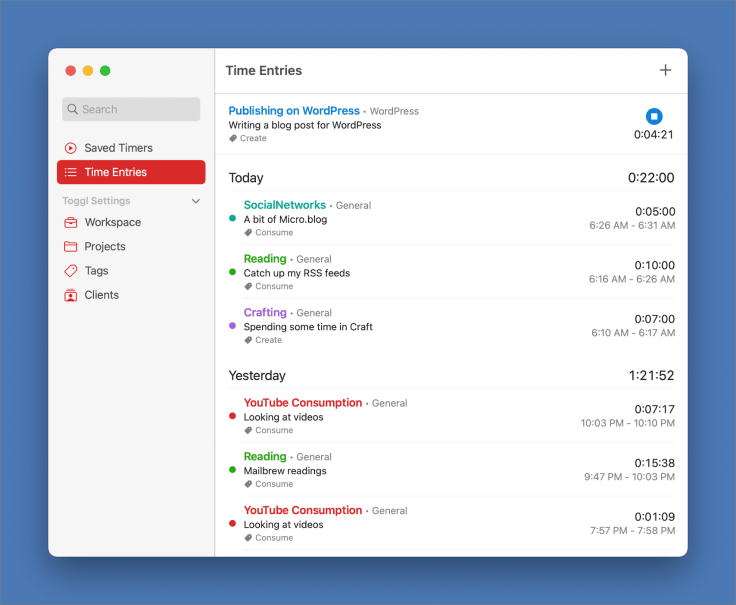Open Publishing on WordPress project link

pos(294,111)
